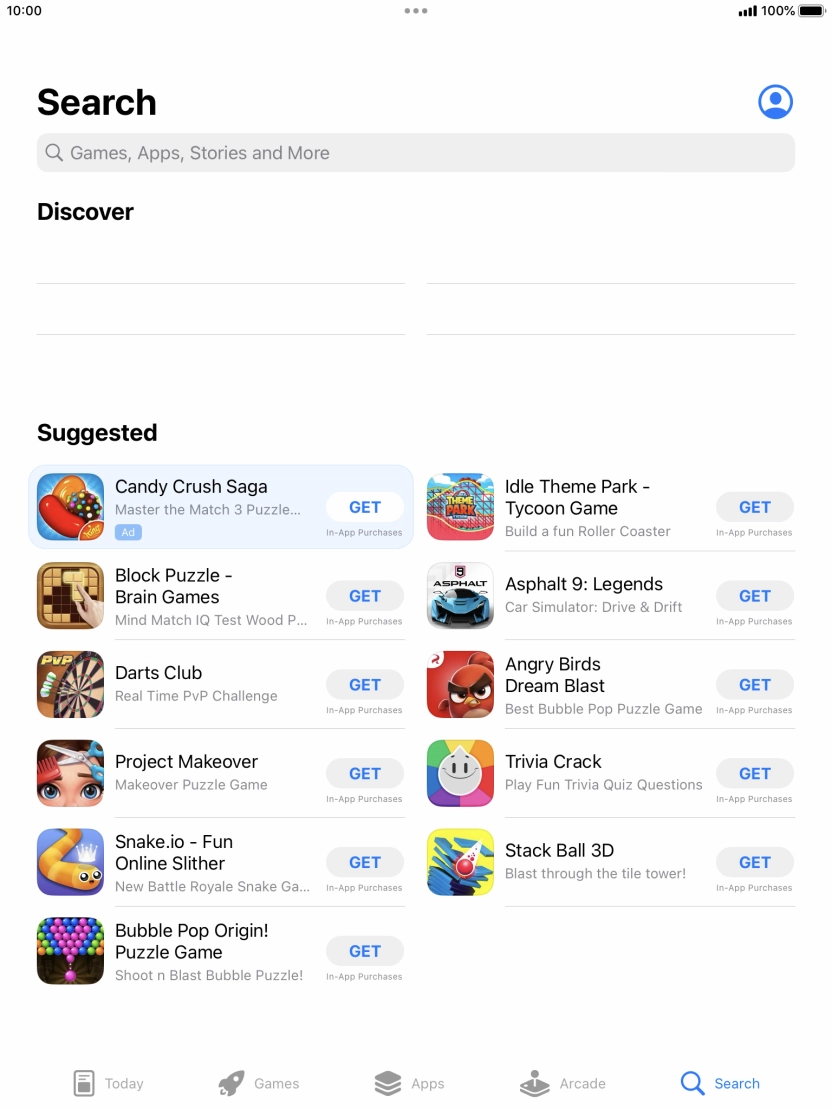Open the Asphalt 9: Legends app icon
This screenshot has height=1109, width=832.
pyautogui.click(x=460, y=596)
